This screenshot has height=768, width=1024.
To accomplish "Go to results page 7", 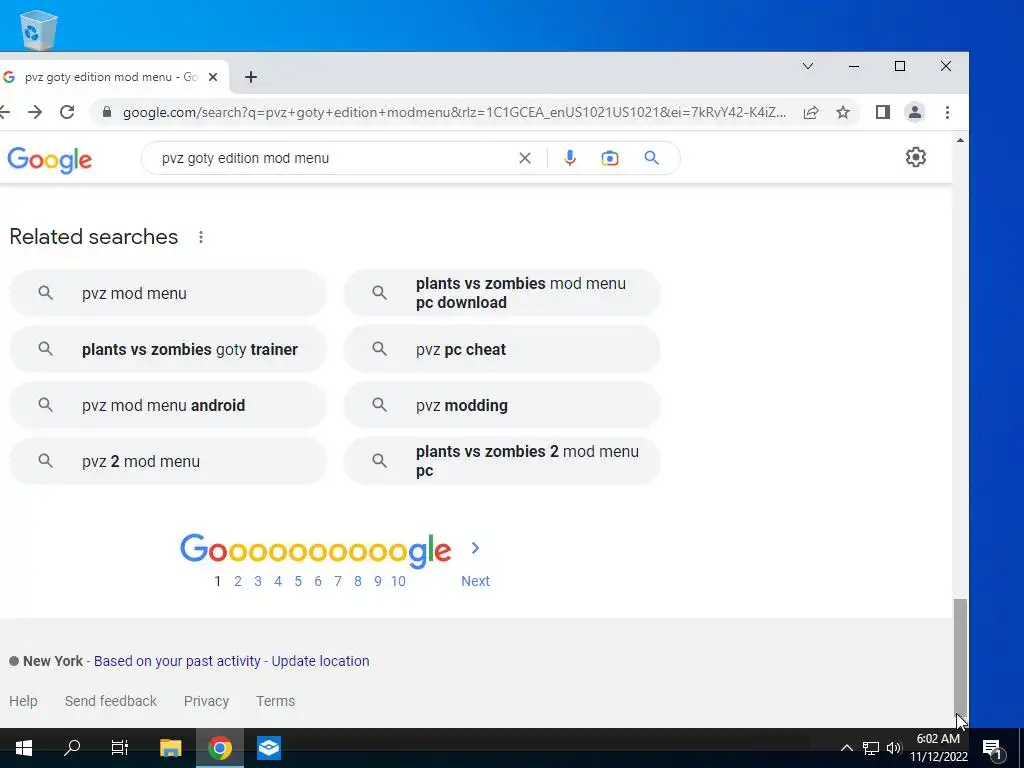I will point(338,581).
